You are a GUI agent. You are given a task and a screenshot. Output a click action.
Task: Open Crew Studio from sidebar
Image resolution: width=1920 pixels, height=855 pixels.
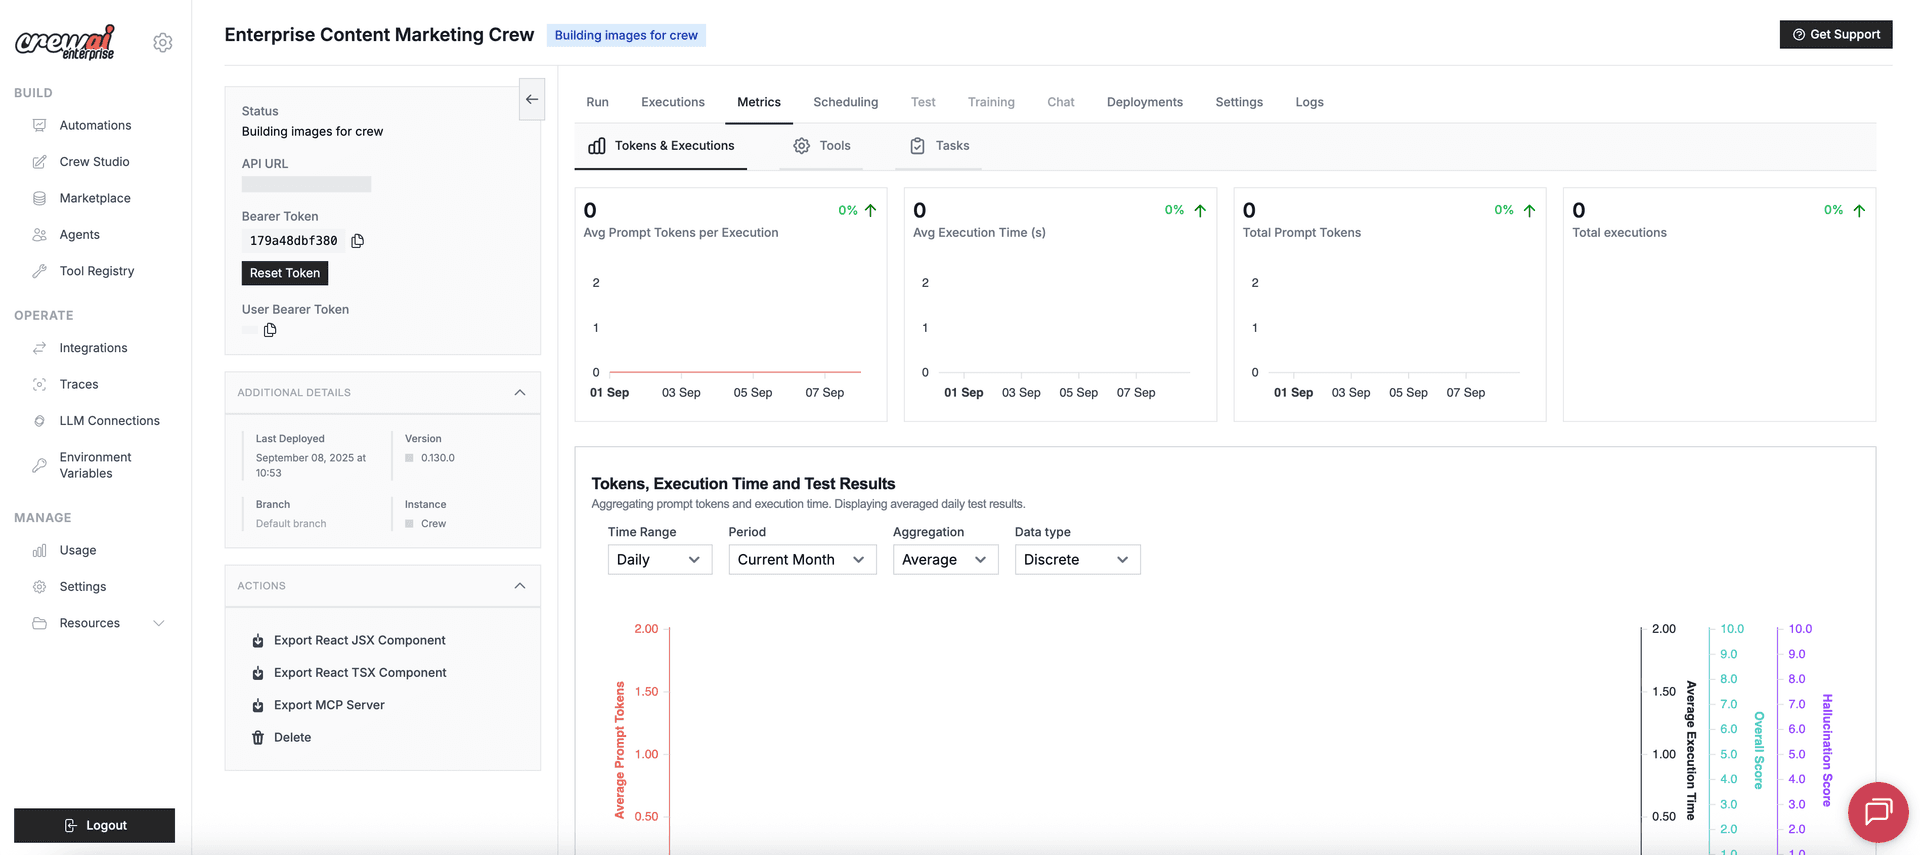(94, 162)
